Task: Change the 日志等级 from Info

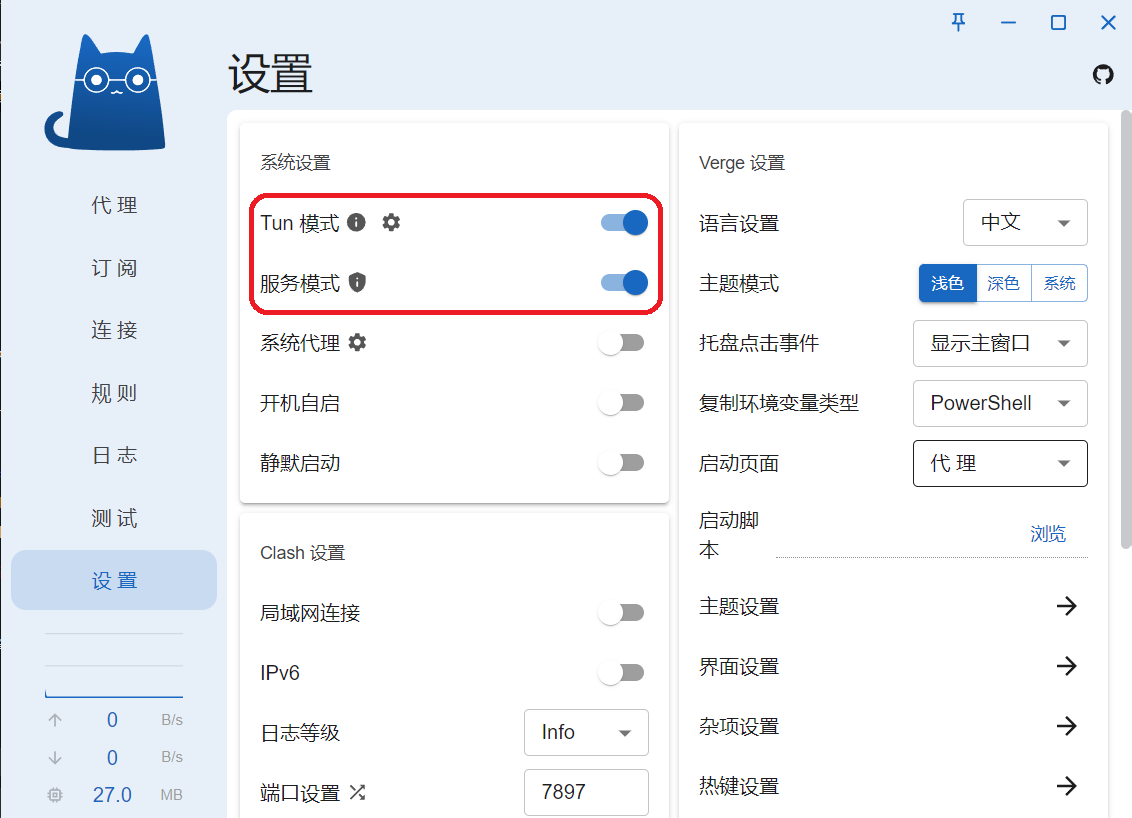Action: click(586, 732)
